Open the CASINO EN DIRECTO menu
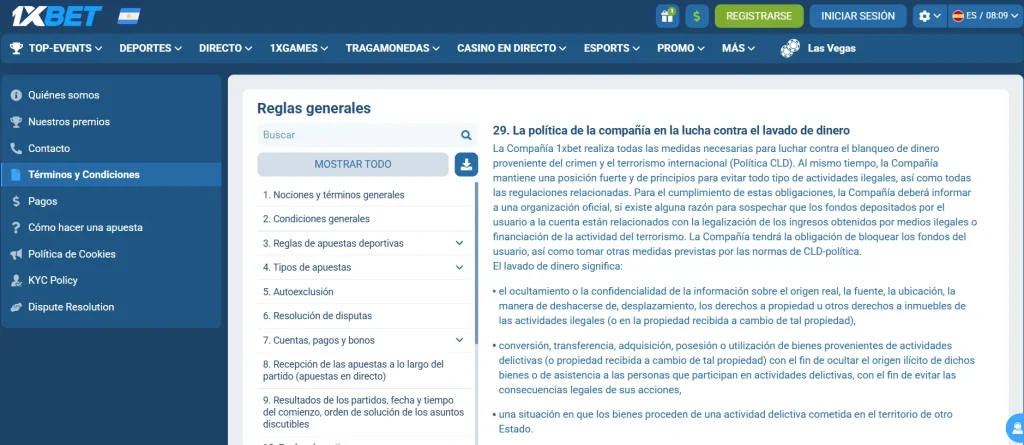 [x=511, y=48]
